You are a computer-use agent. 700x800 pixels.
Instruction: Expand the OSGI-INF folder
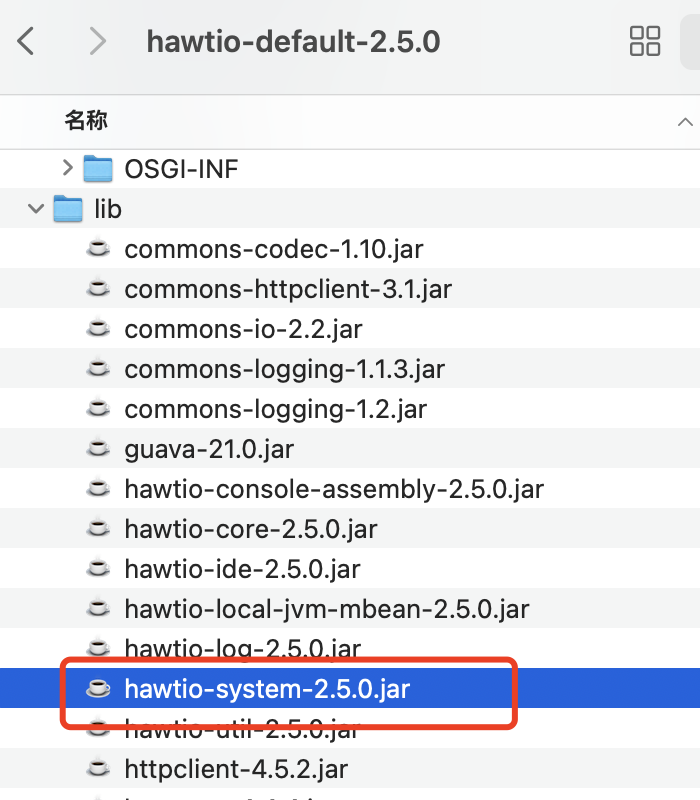67,168
